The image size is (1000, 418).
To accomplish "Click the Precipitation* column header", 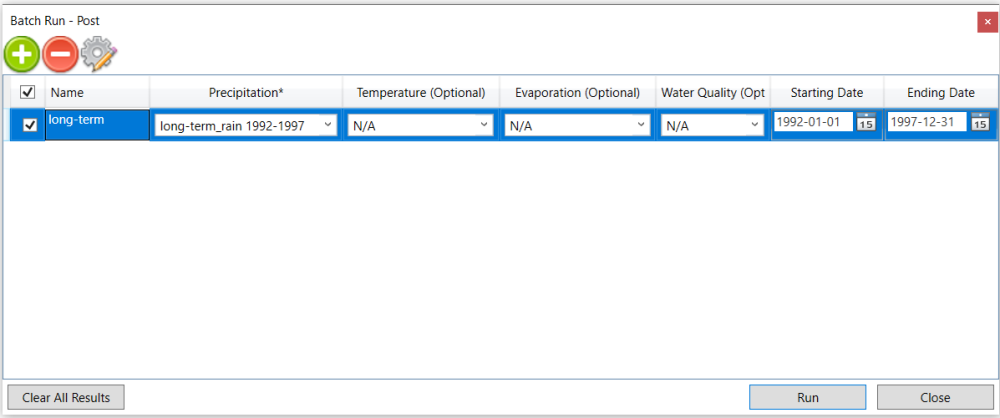I will [246, 93].
